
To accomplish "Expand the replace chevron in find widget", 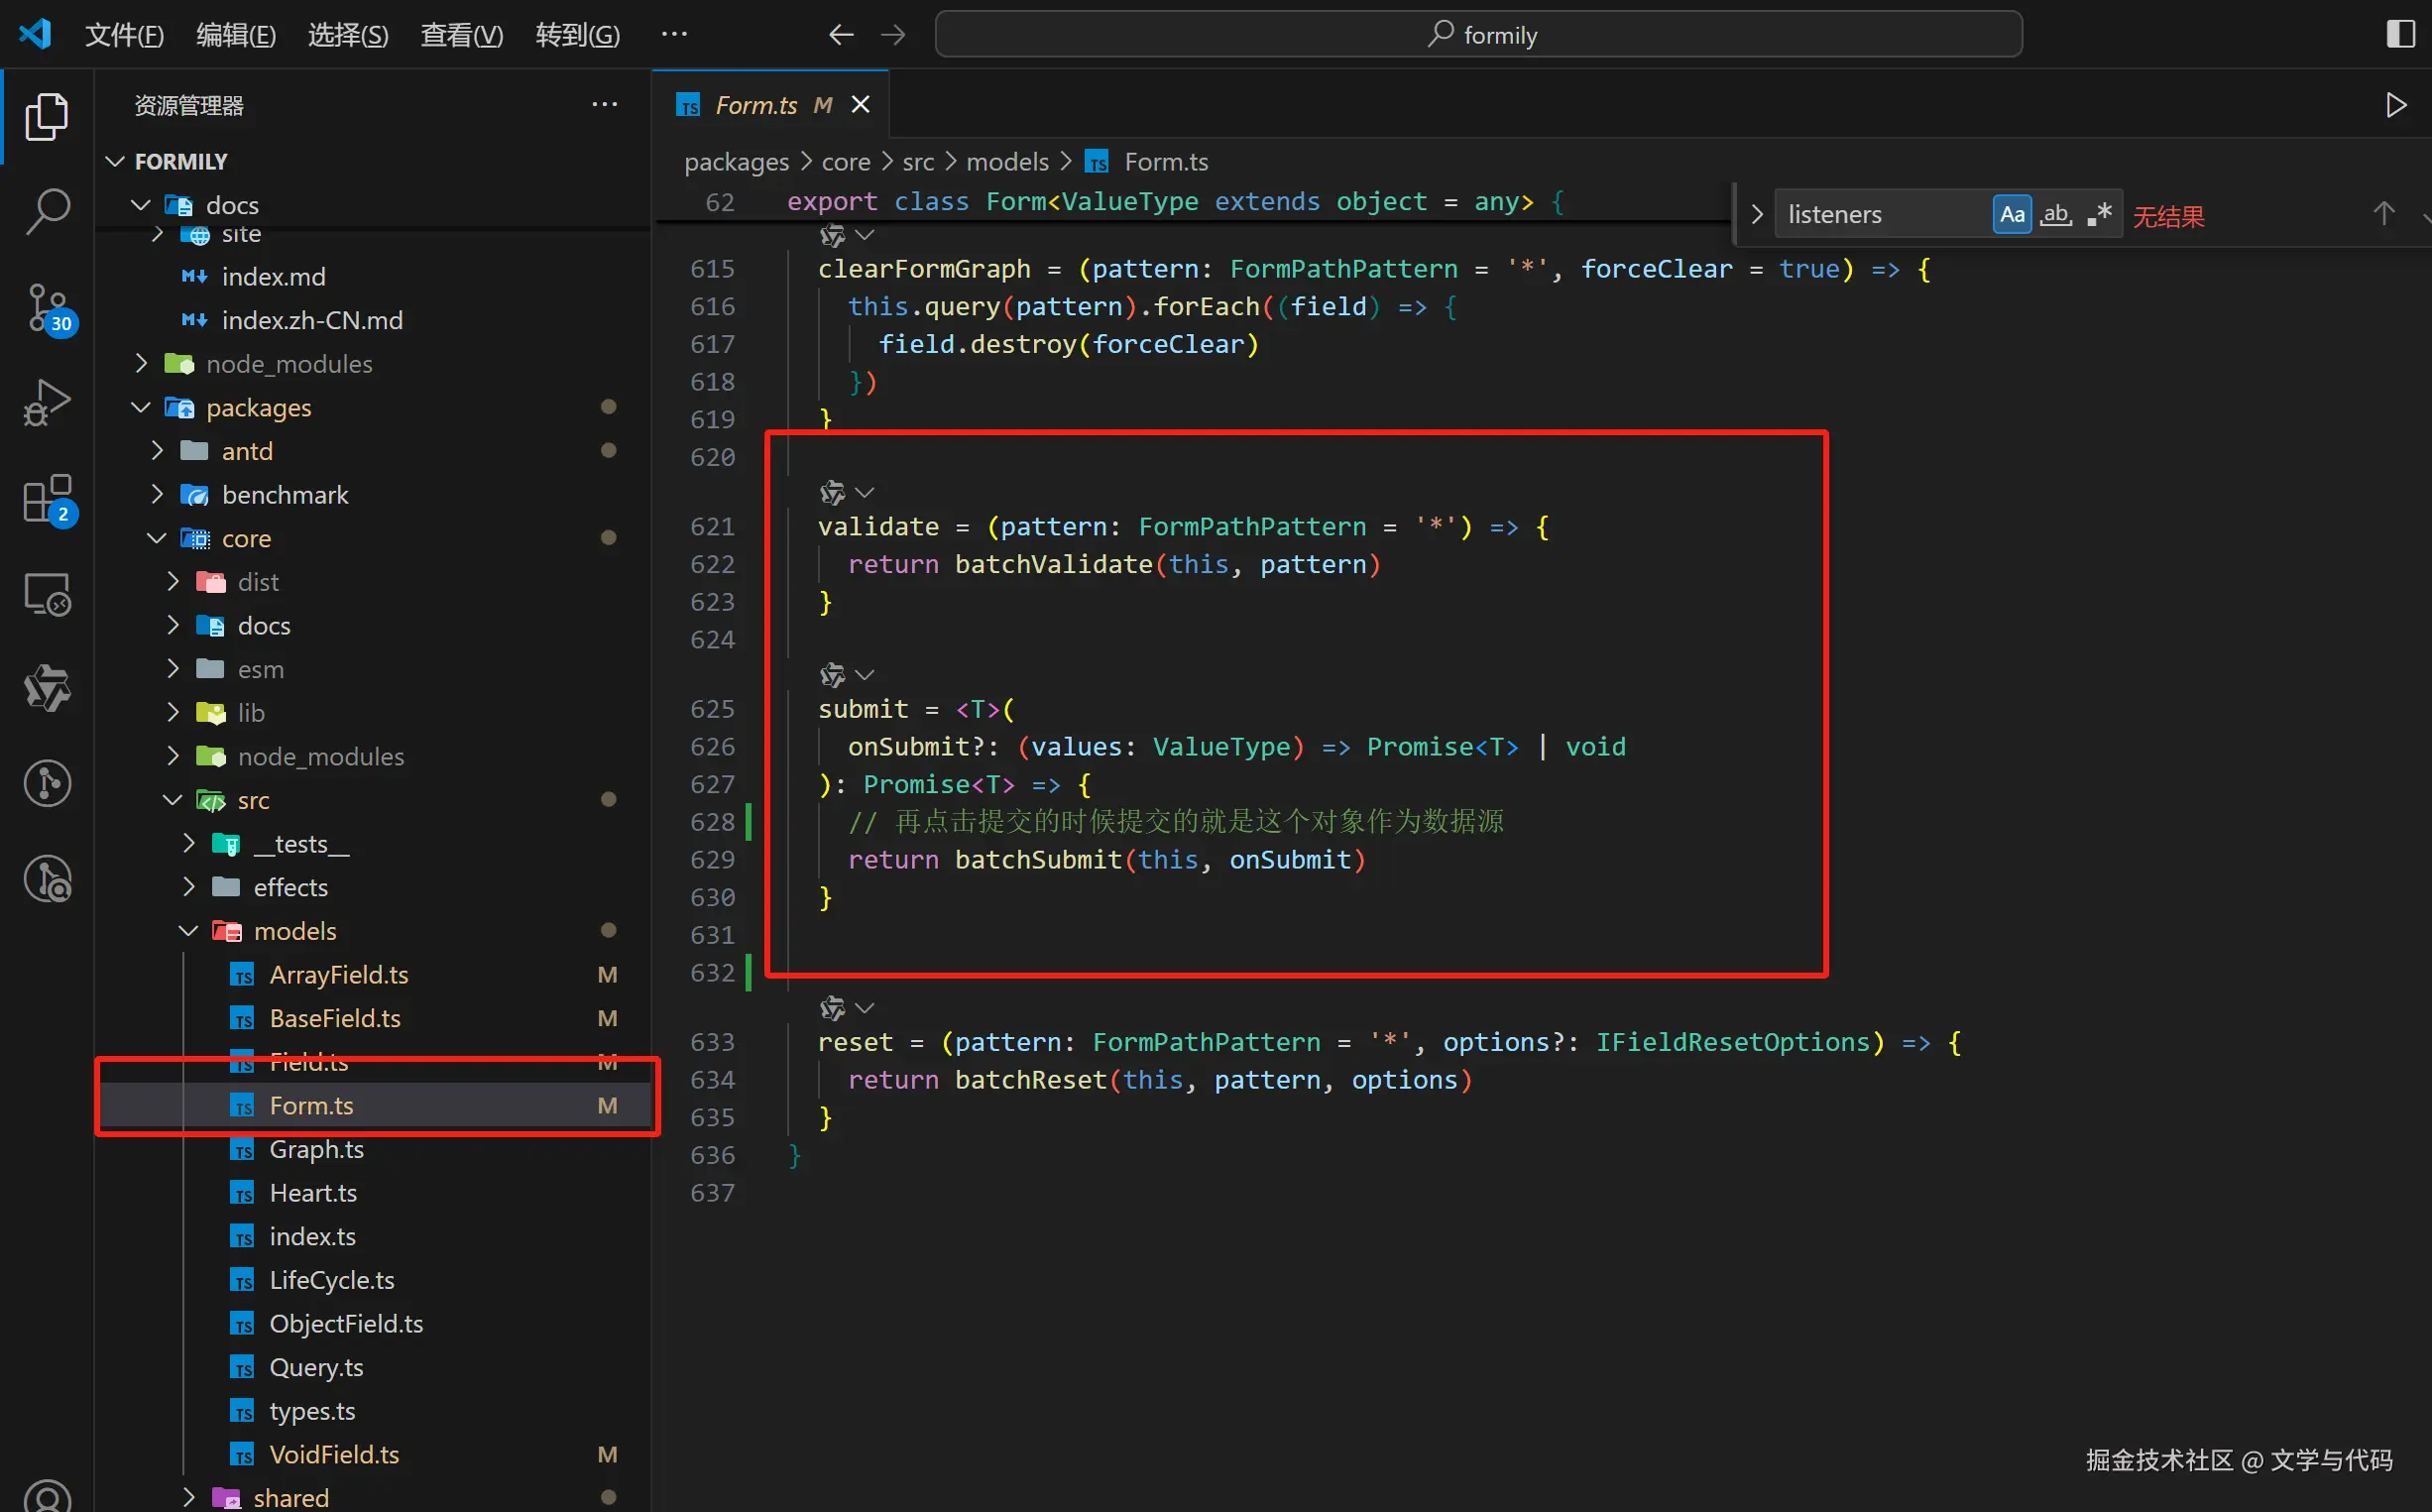I will coord(1757,214).
